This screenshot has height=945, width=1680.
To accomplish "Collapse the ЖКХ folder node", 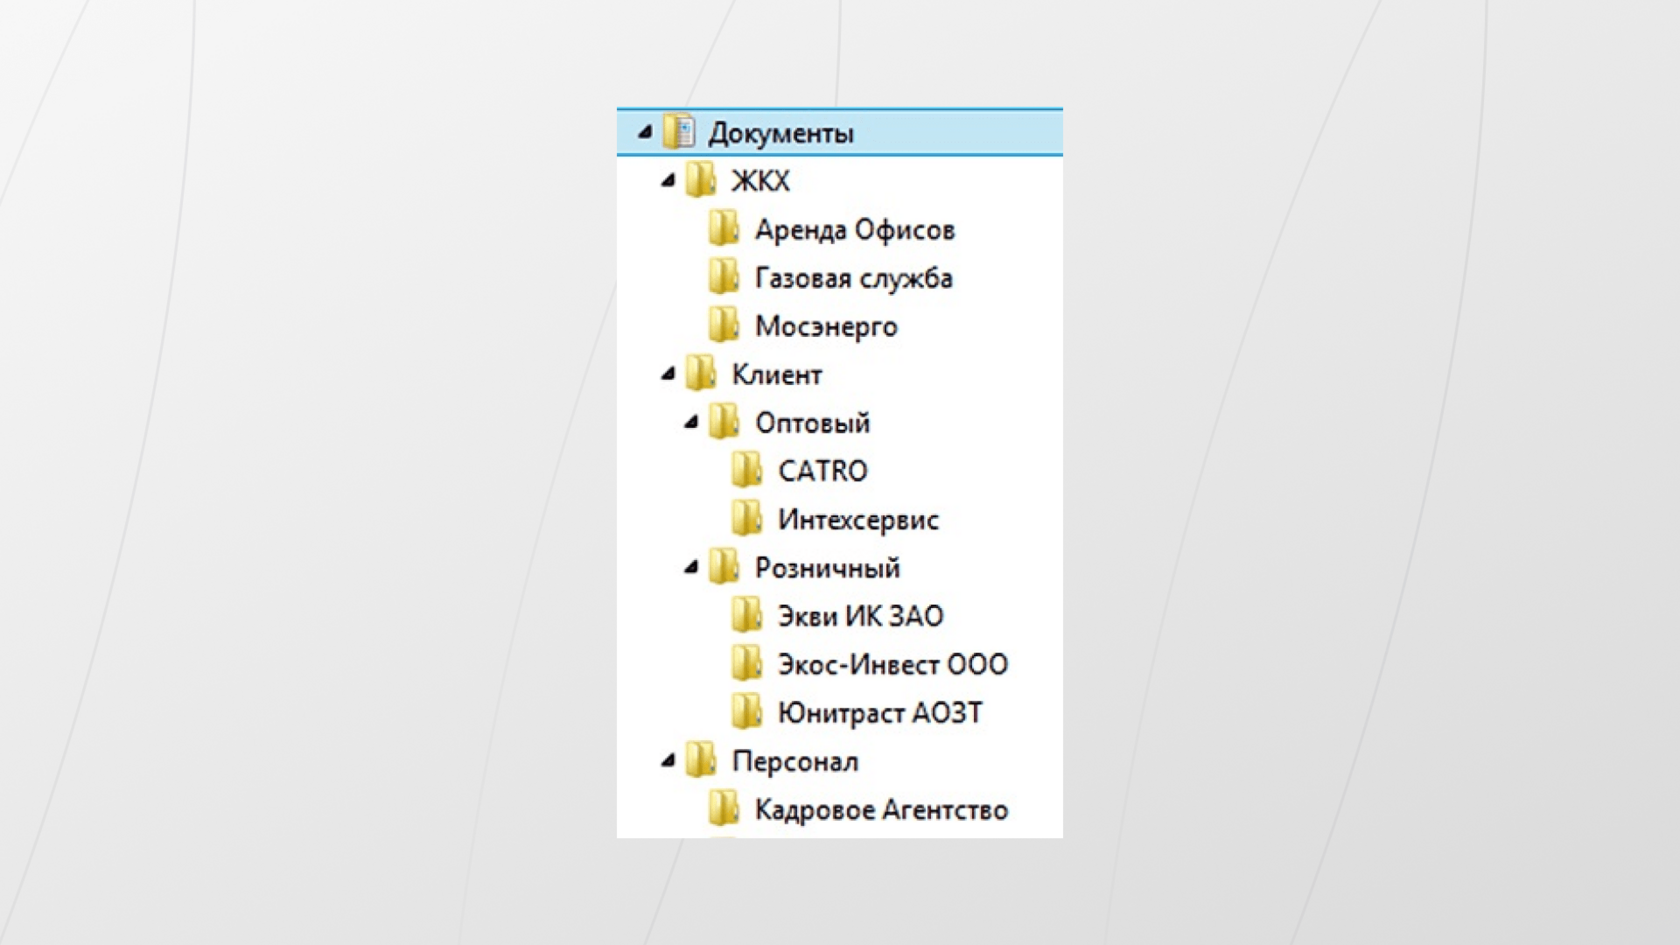I will pyautogui.click(x=668, y=180).
